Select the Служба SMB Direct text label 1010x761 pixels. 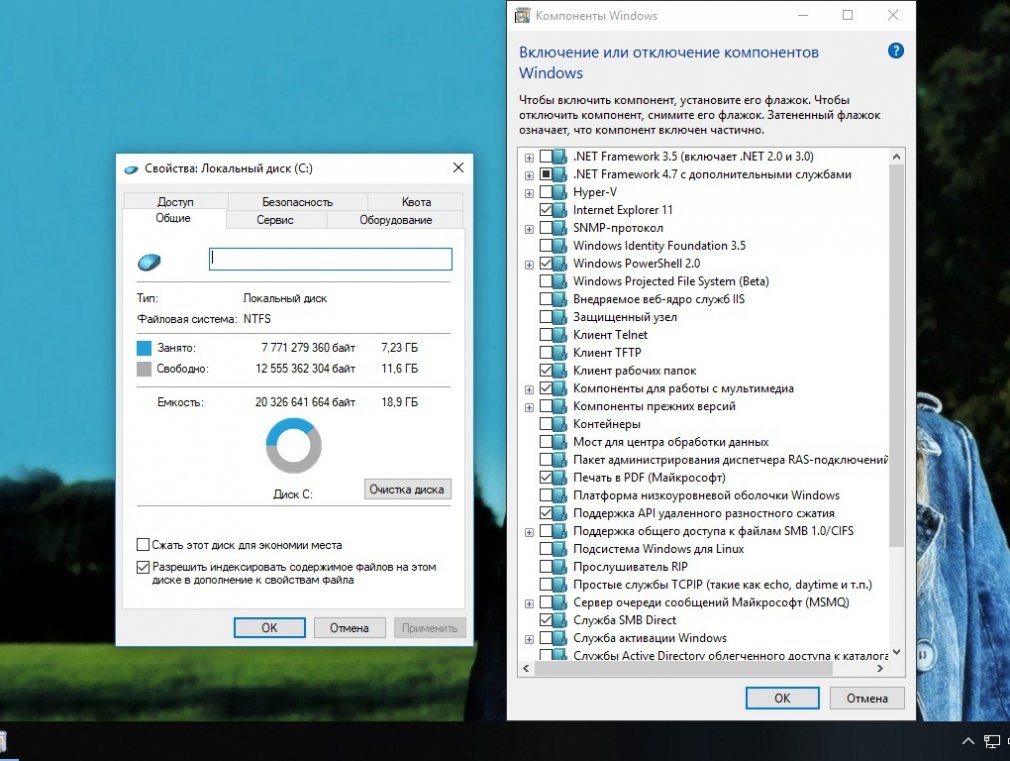624,621
